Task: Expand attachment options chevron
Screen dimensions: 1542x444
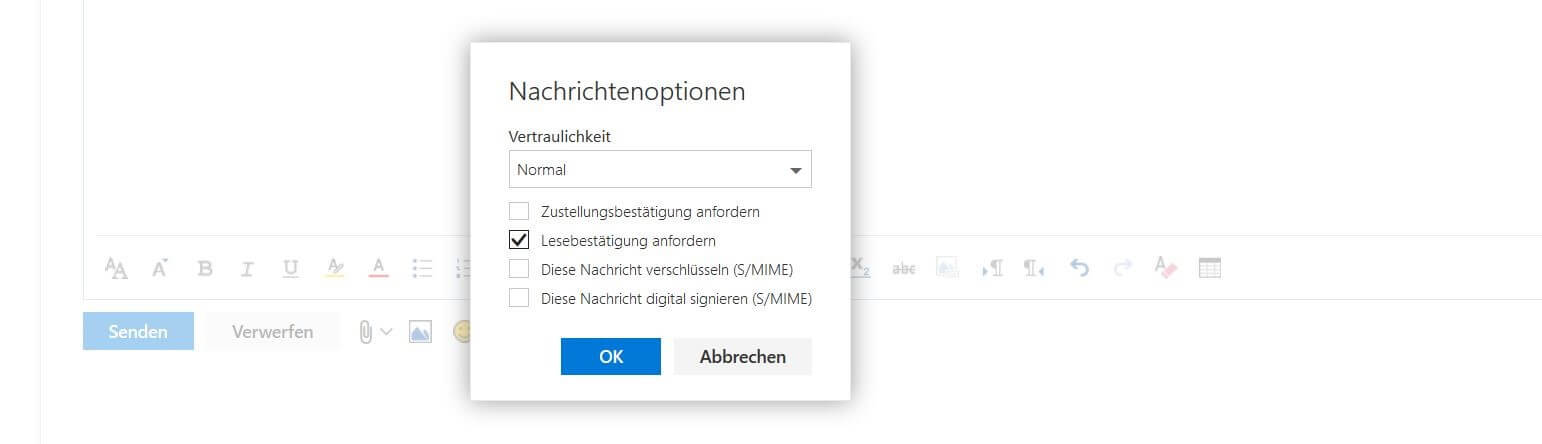Action: [x=386, y=332]
